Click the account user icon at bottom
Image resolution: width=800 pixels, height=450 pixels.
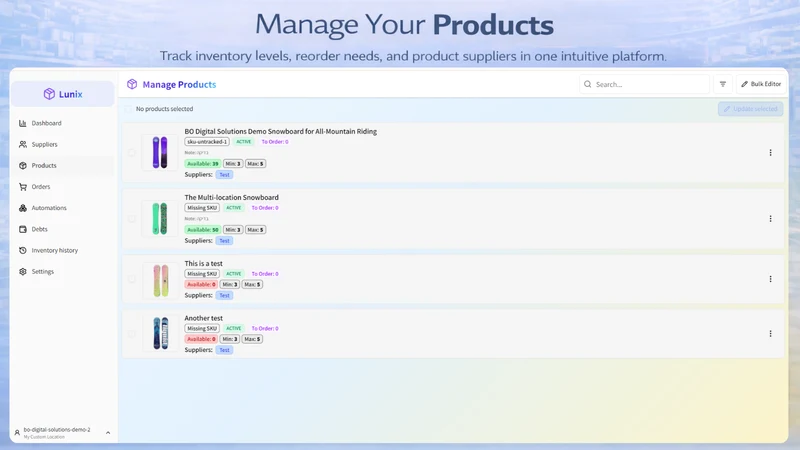[17, 433]
